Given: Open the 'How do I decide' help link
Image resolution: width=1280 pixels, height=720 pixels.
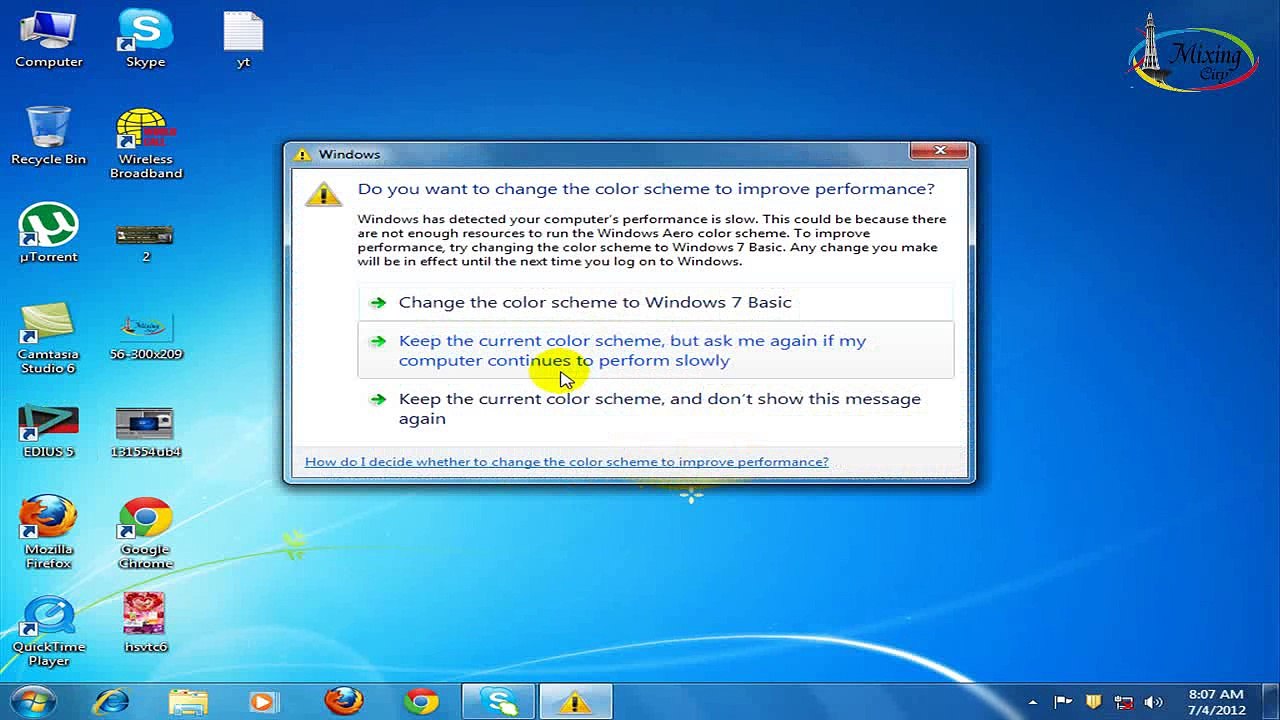Looking at the screenshot, I should (x=566, y=462).
